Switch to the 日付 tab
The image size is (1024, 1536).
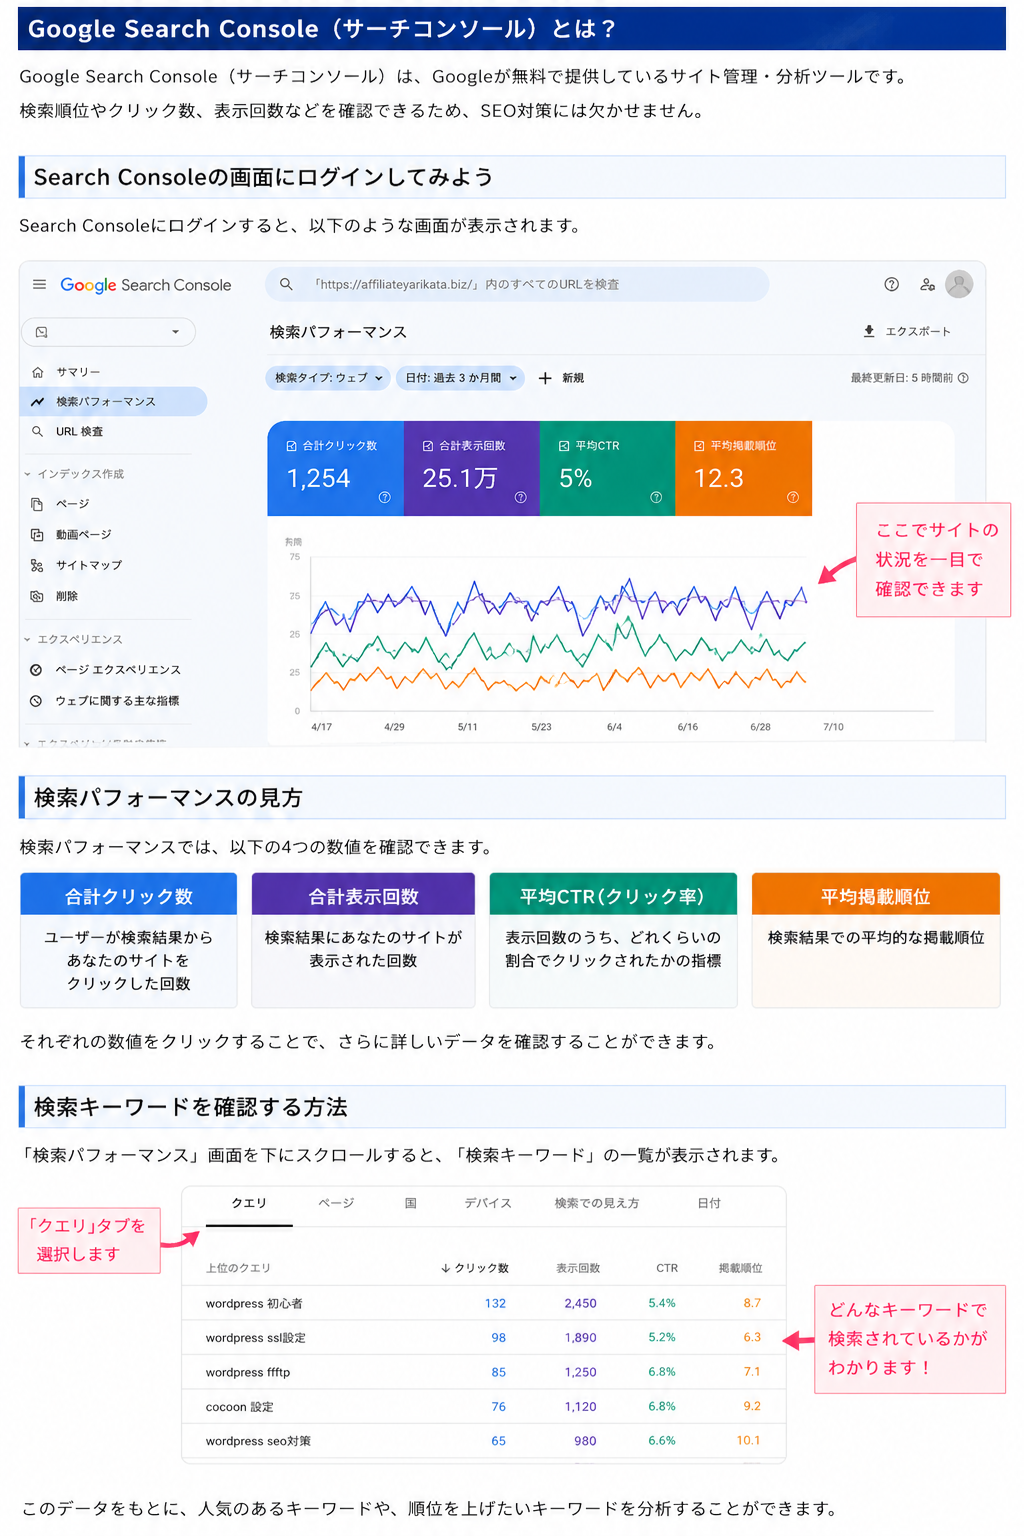point(709,1204)
